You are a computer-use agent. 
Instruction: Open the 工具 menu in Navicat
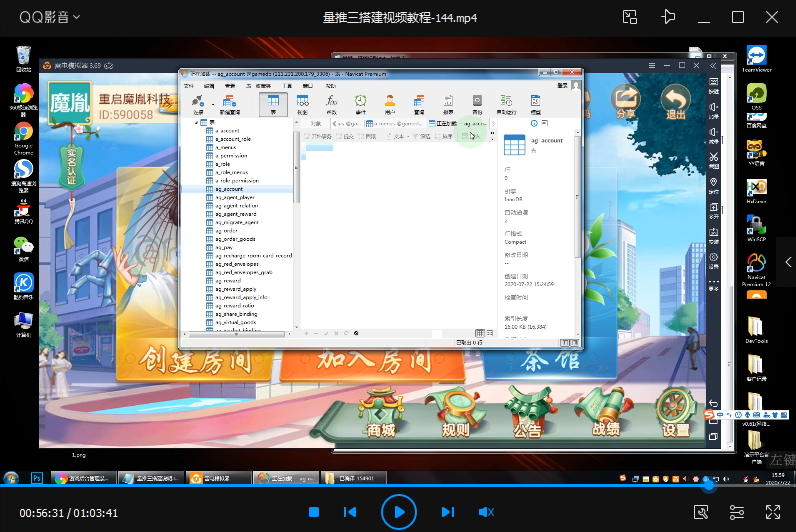click(287, 86)
